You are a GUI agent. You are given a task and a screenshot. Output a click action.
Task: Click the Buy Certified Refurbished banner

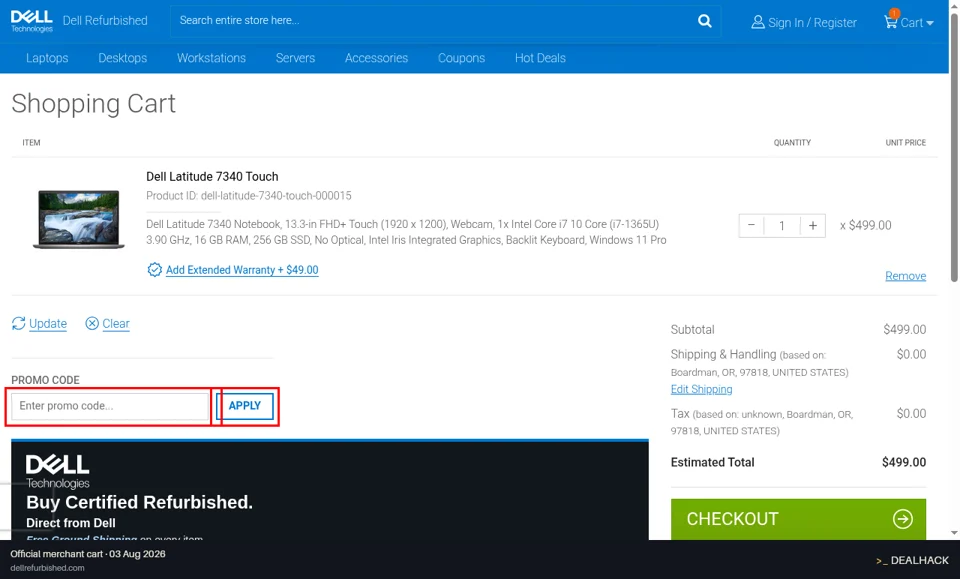329,490
